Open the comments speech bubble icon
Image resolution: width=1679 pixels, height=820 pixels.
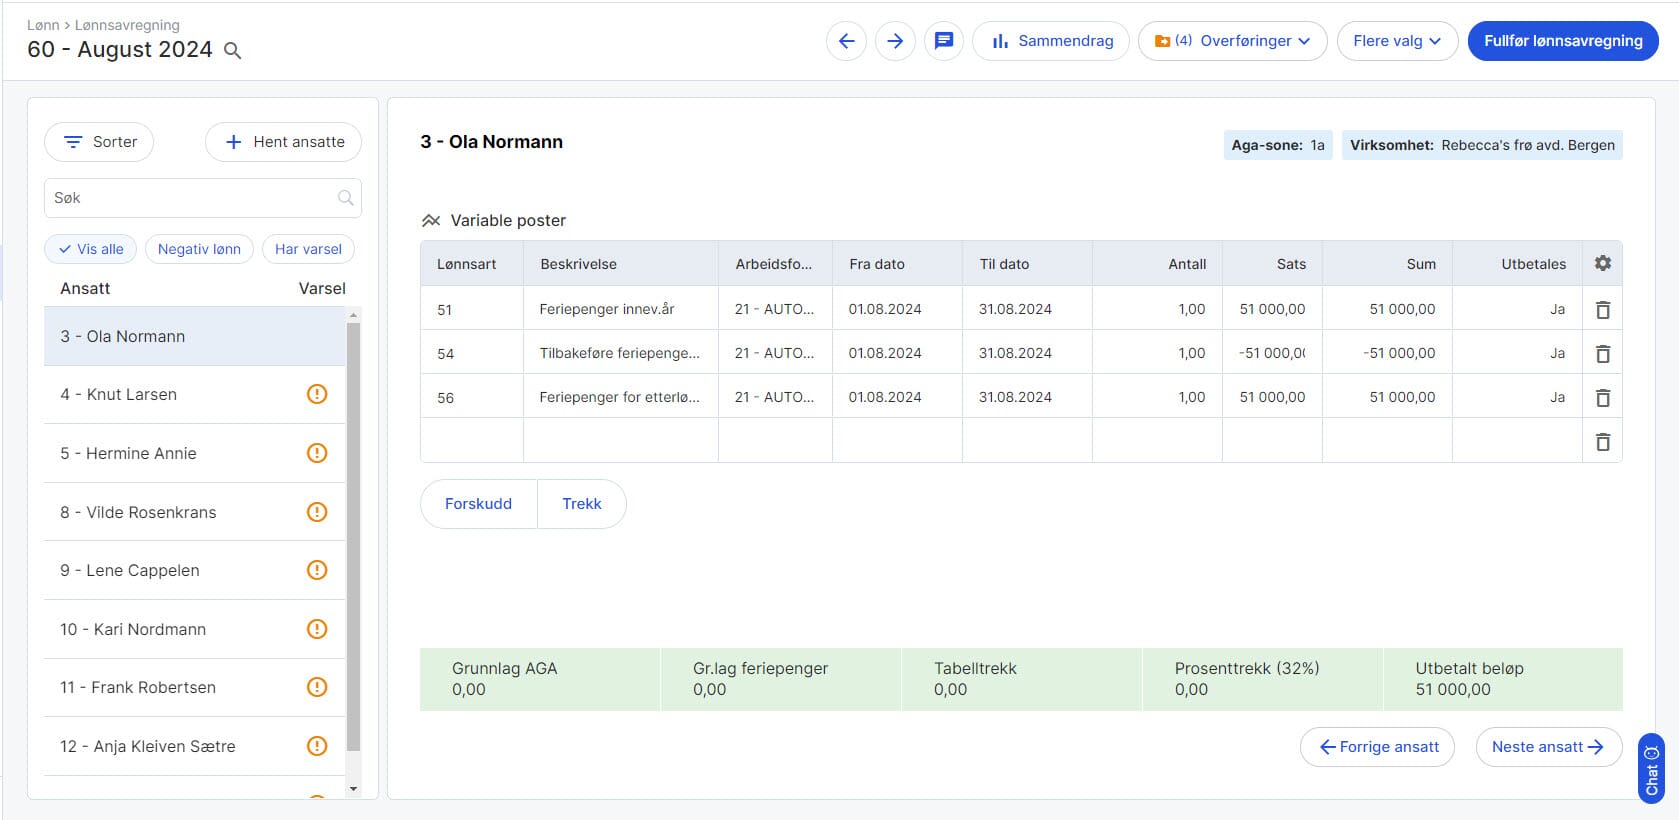943,41
